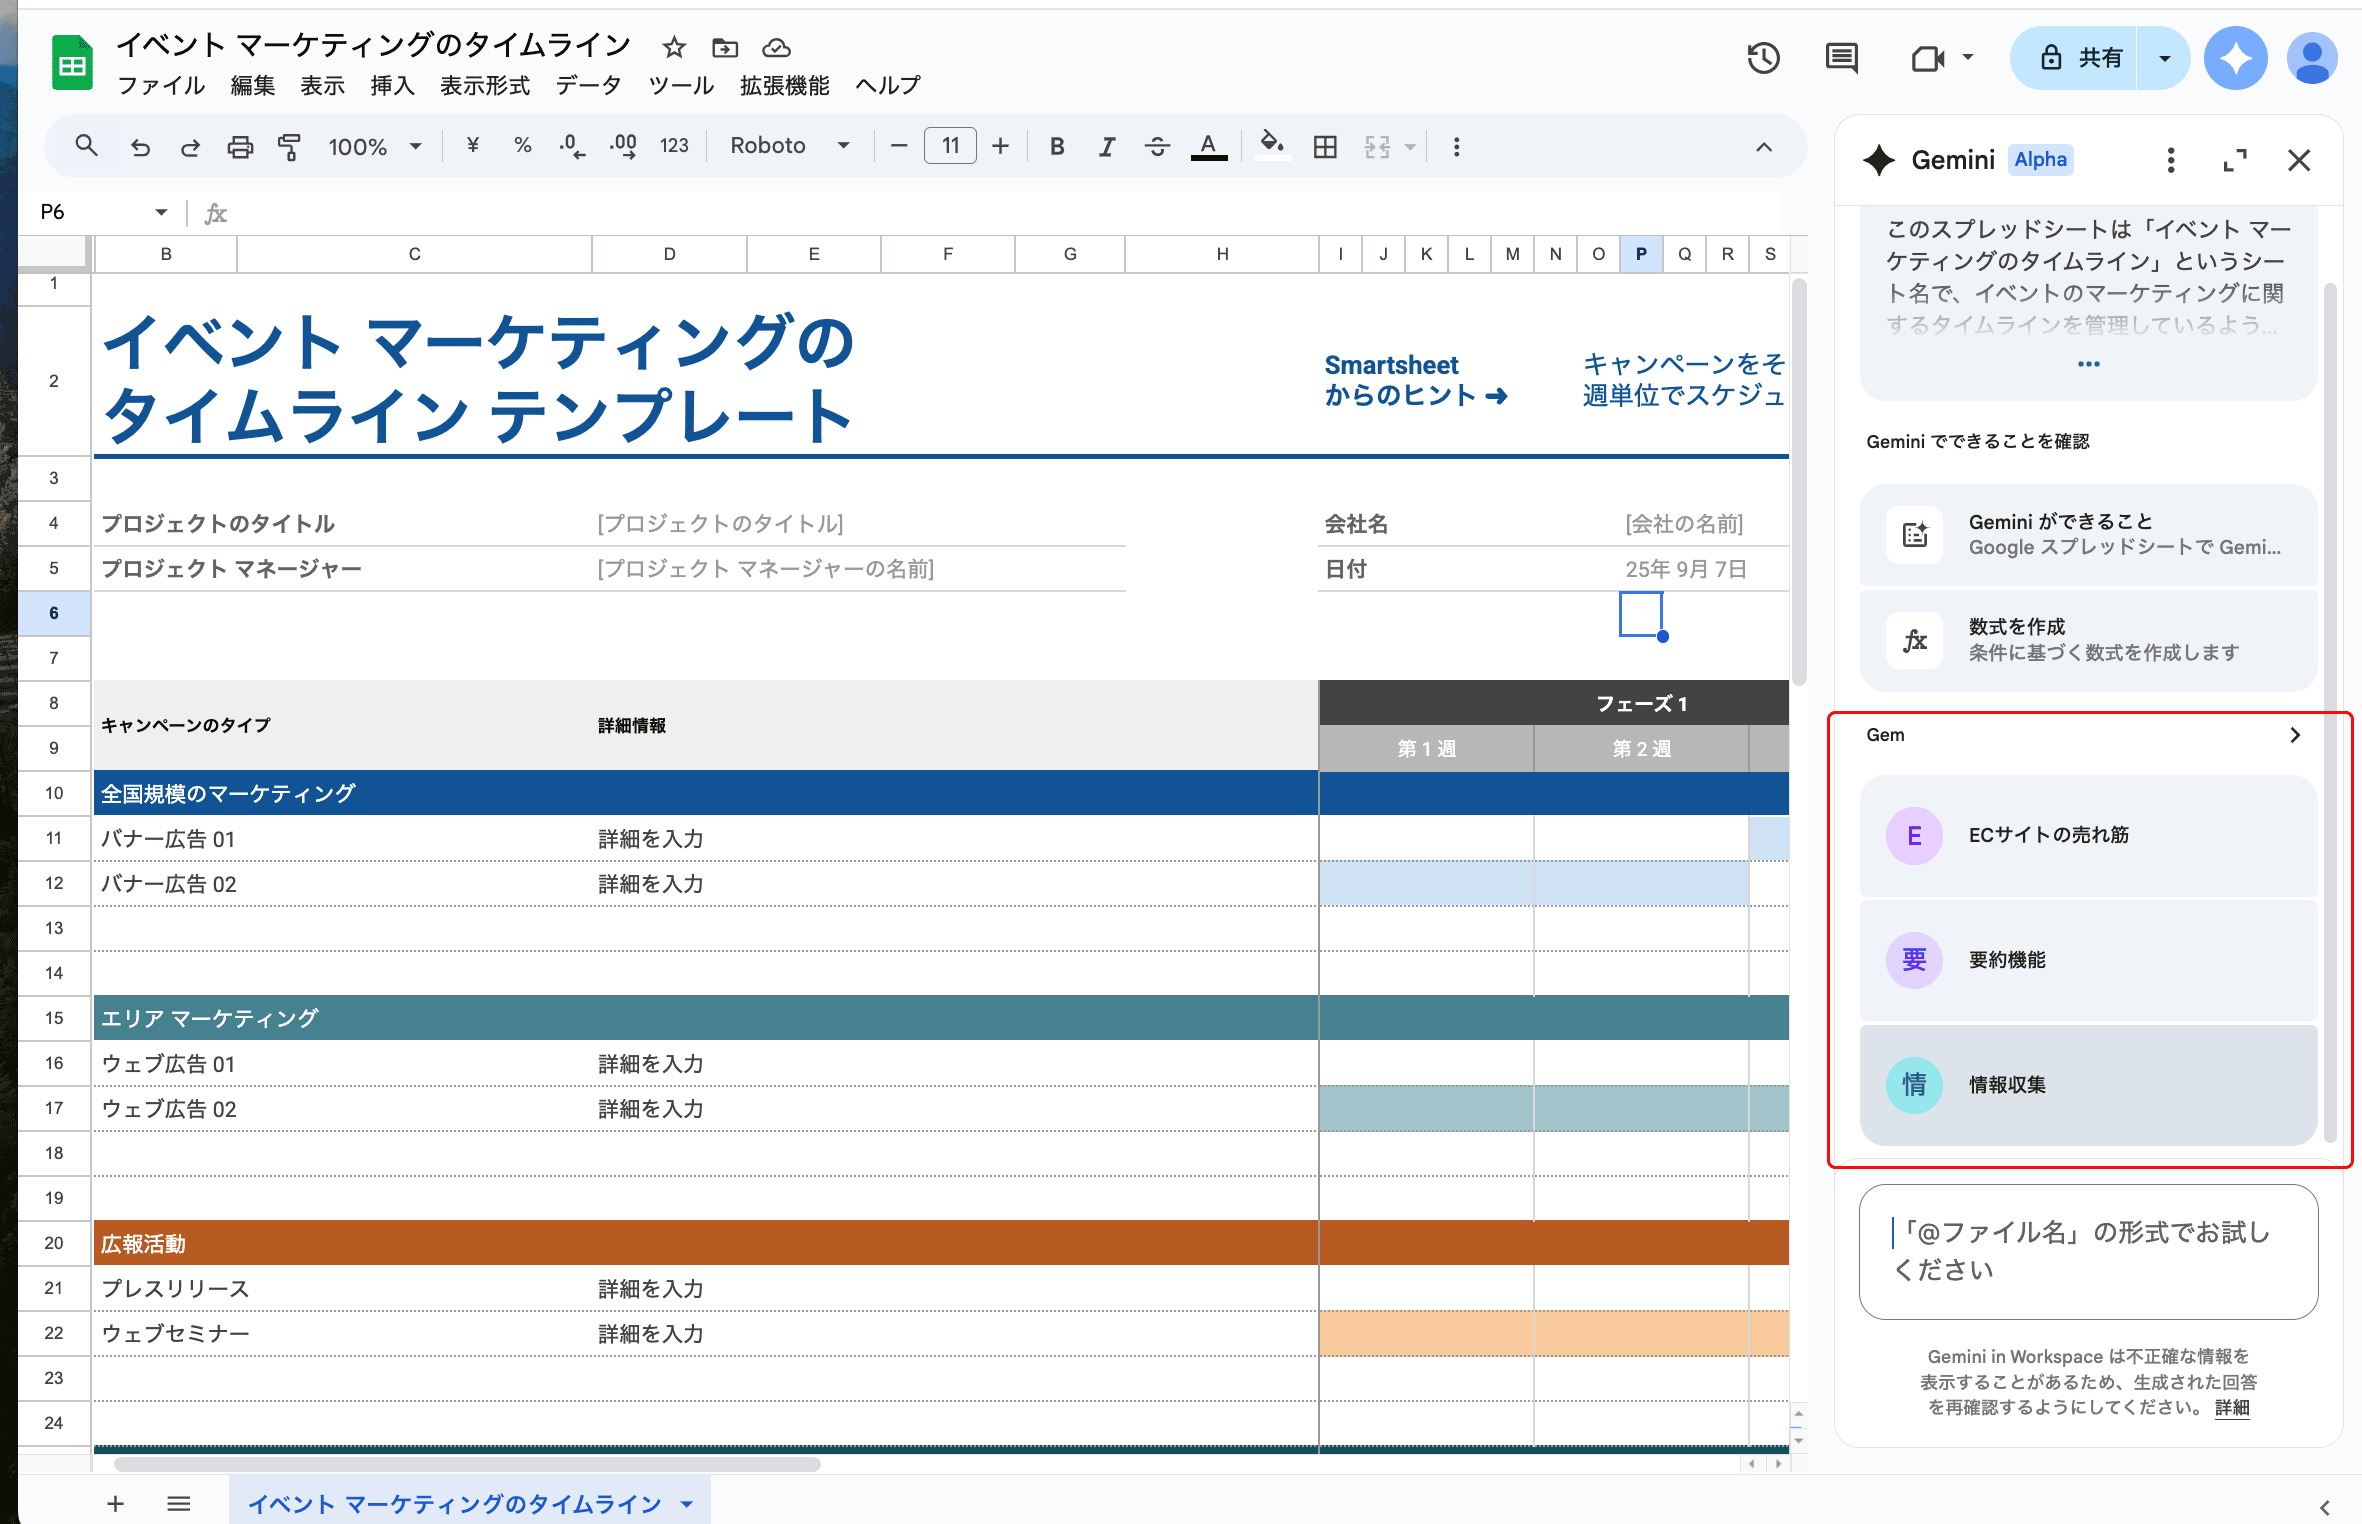This screenshot has height=1524, width=2362.
Task: Toggle italic formatting
Action: (x=1106, y=147)
